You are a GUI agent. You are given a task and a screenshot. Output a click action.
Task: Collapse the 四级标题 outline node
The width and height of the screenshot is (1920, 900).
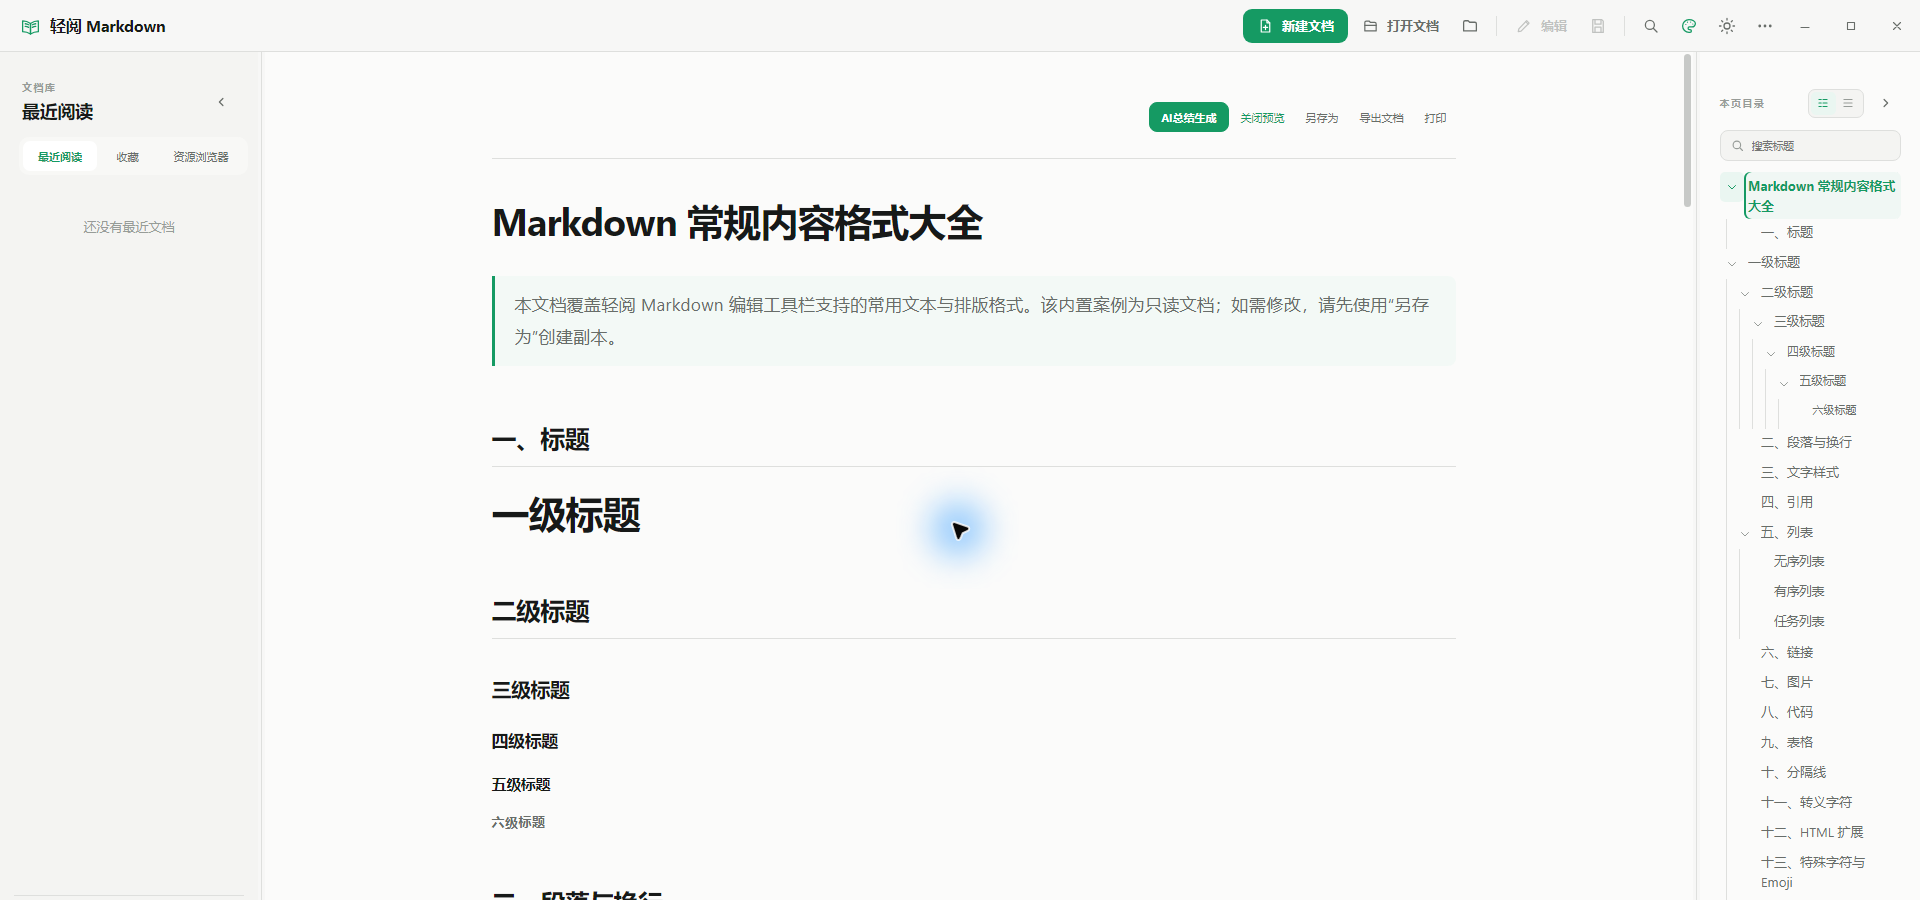tap(1771, 352)
